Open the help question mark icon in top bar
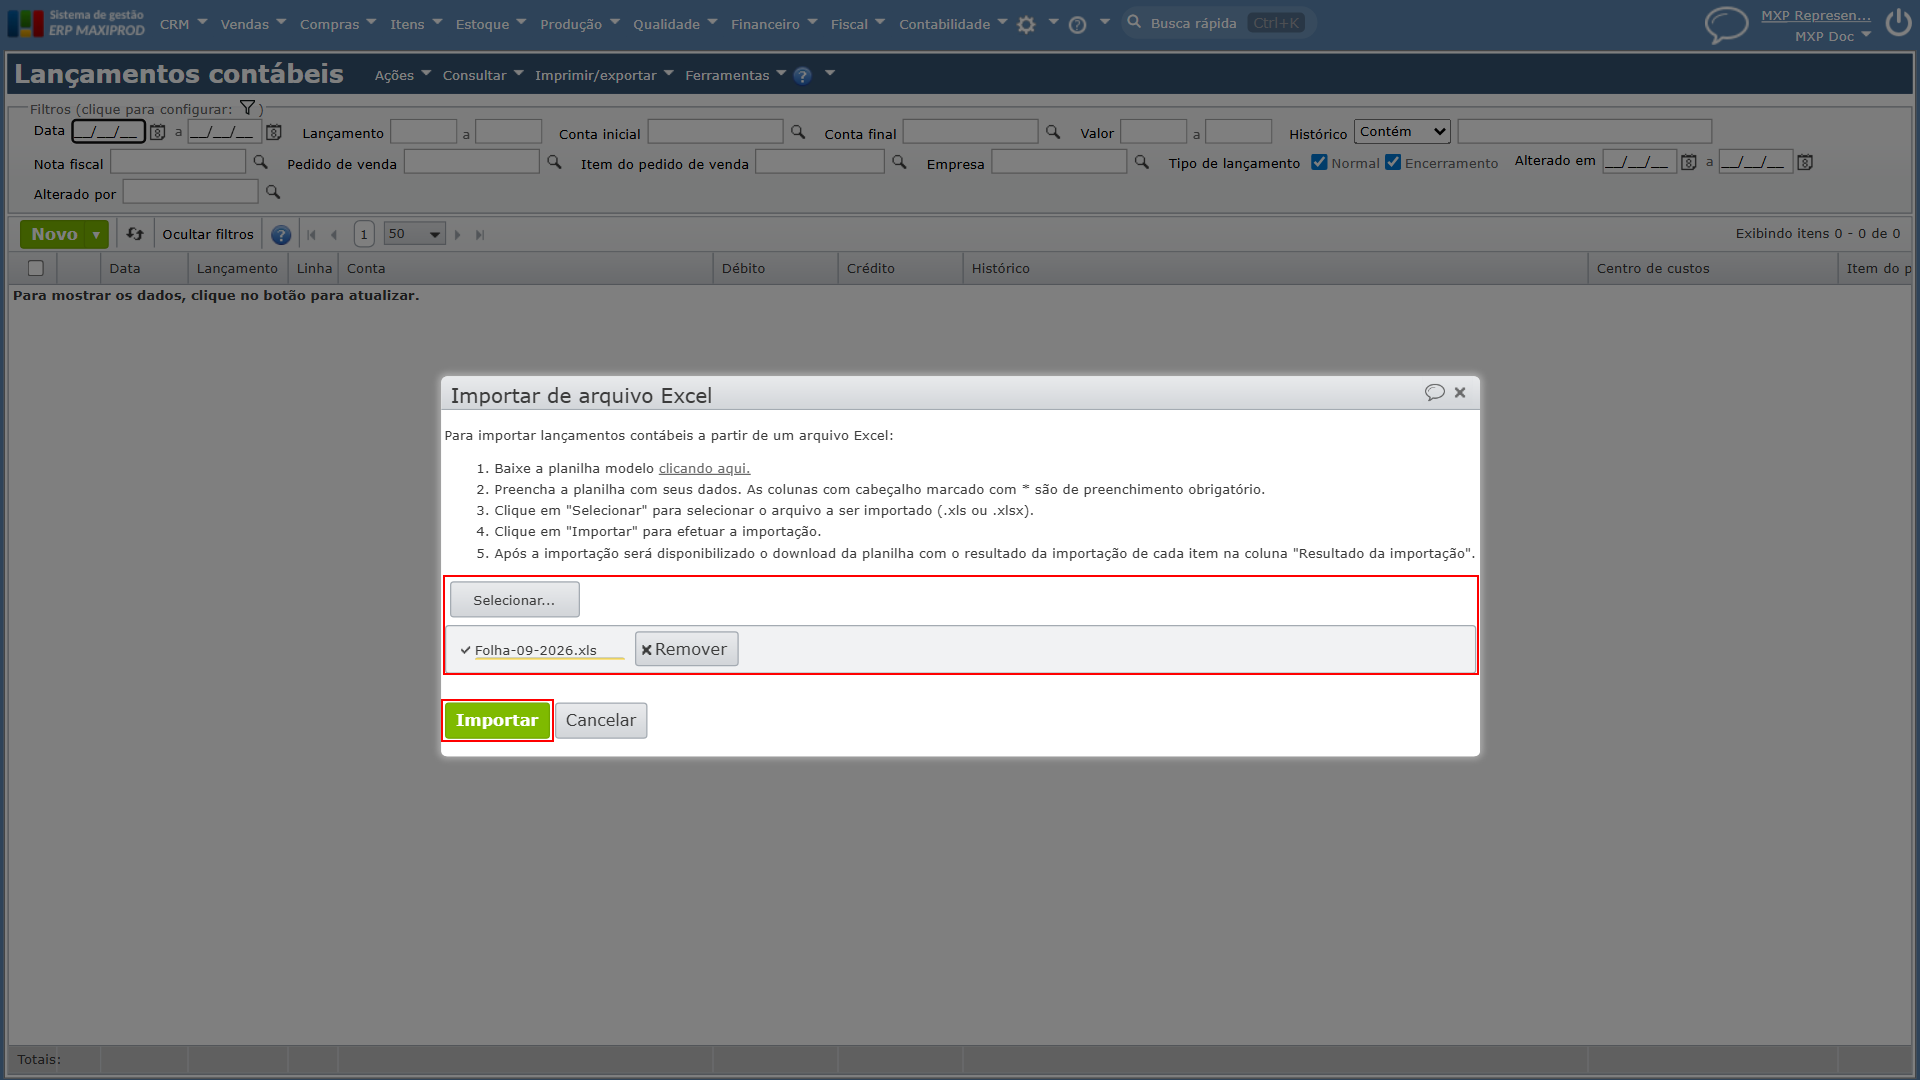The image size is (1920, 1080). 1077,24
